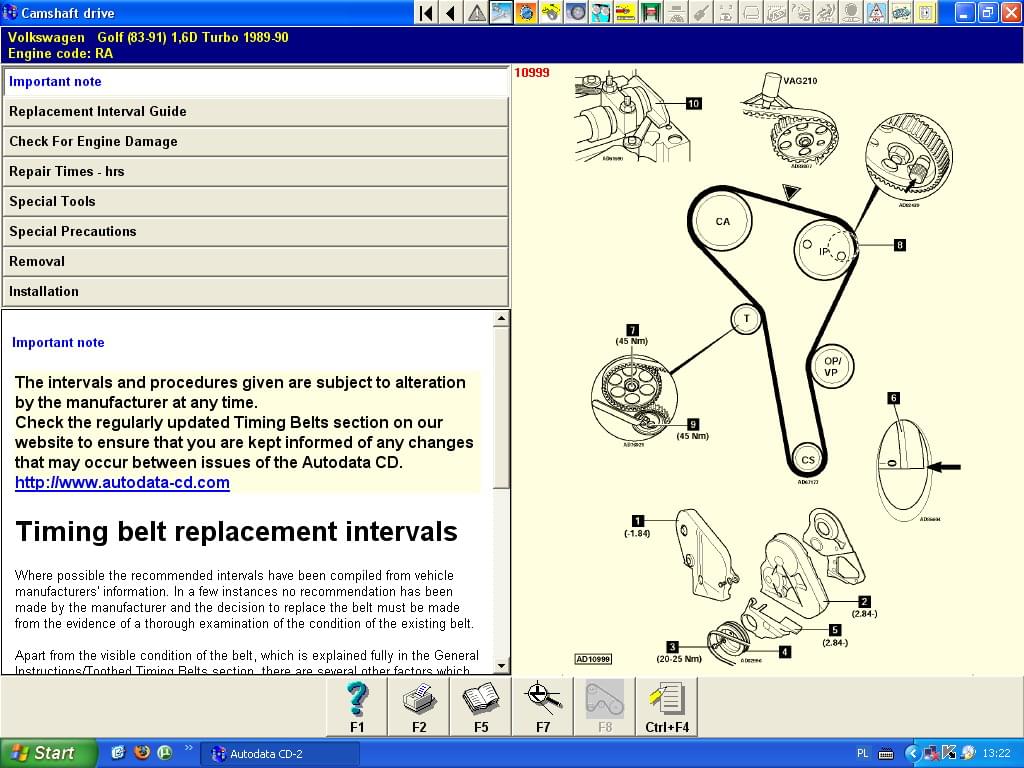Expand hidden system tray icons arrow
The image size is (1024, 768).
tap(912, 754)
